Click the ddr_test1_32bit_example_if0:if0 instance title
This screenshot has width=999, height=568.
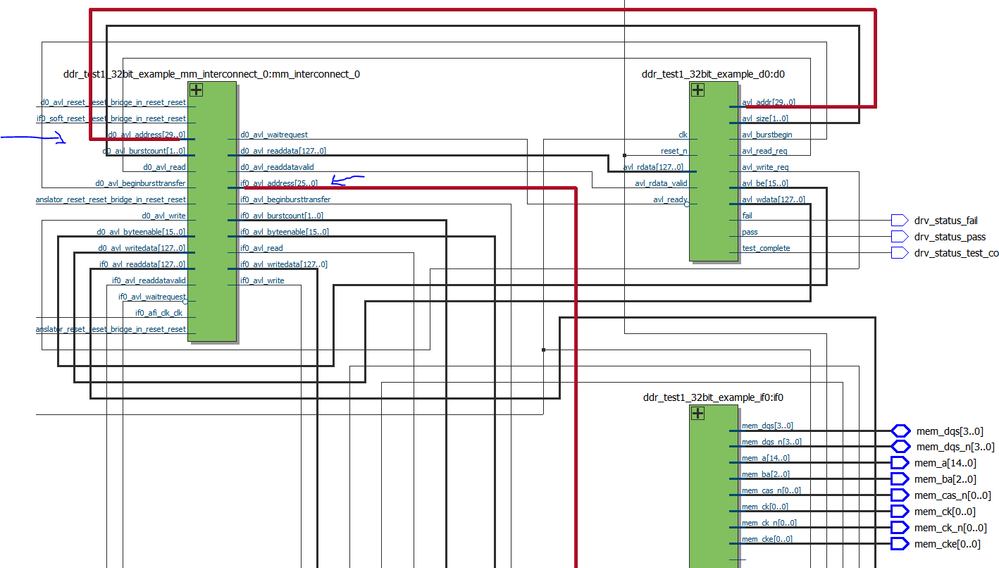click(713, 397)
